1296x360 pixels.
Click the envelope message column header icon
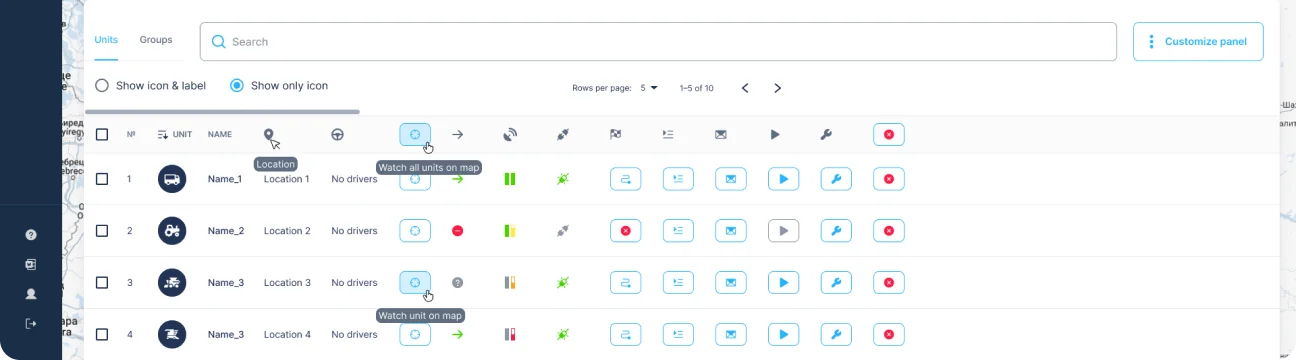721,134
